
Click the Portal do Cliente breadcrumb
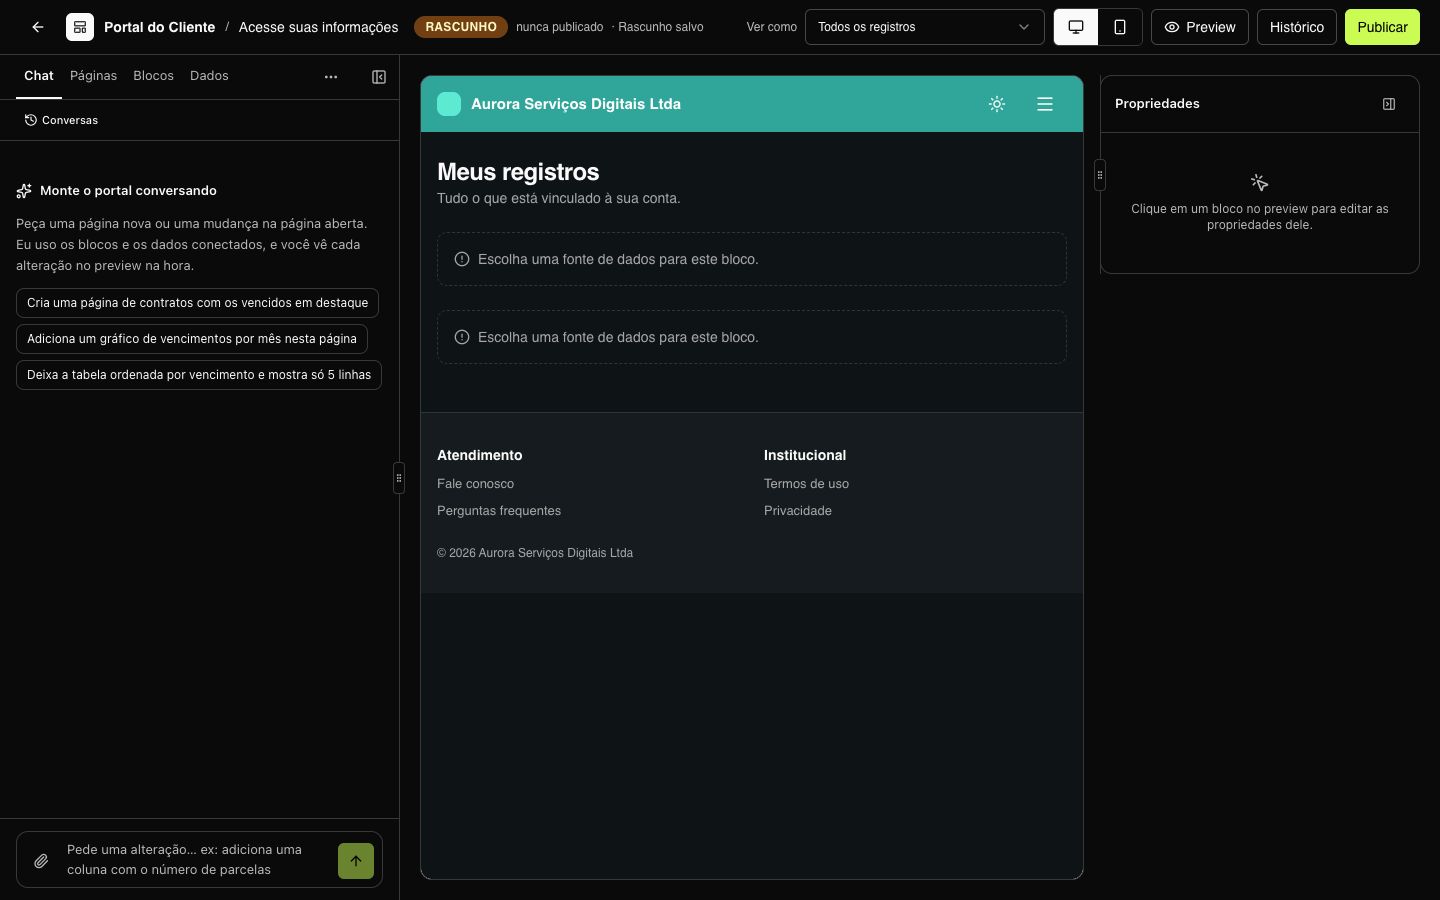160,27
